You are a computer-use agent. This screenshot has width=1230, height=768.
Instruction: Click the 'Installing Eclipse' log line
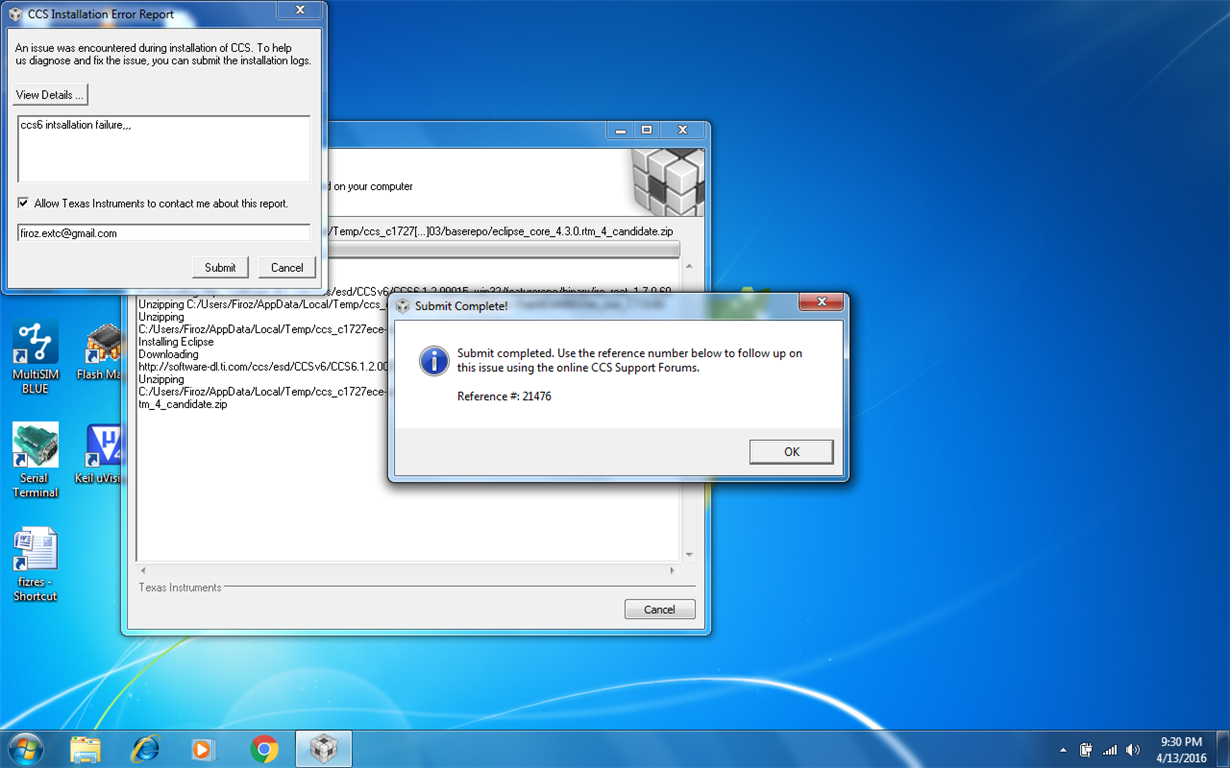point(175,342)
